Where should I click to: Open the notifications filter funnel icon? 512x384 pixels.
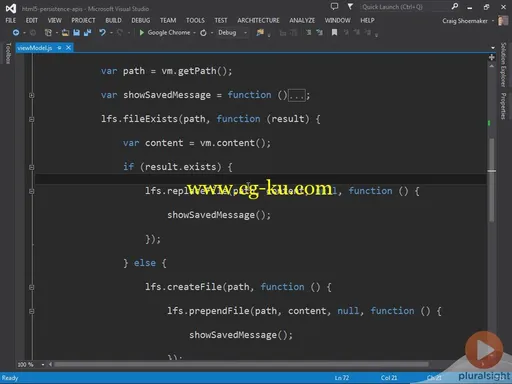[350, 6]
